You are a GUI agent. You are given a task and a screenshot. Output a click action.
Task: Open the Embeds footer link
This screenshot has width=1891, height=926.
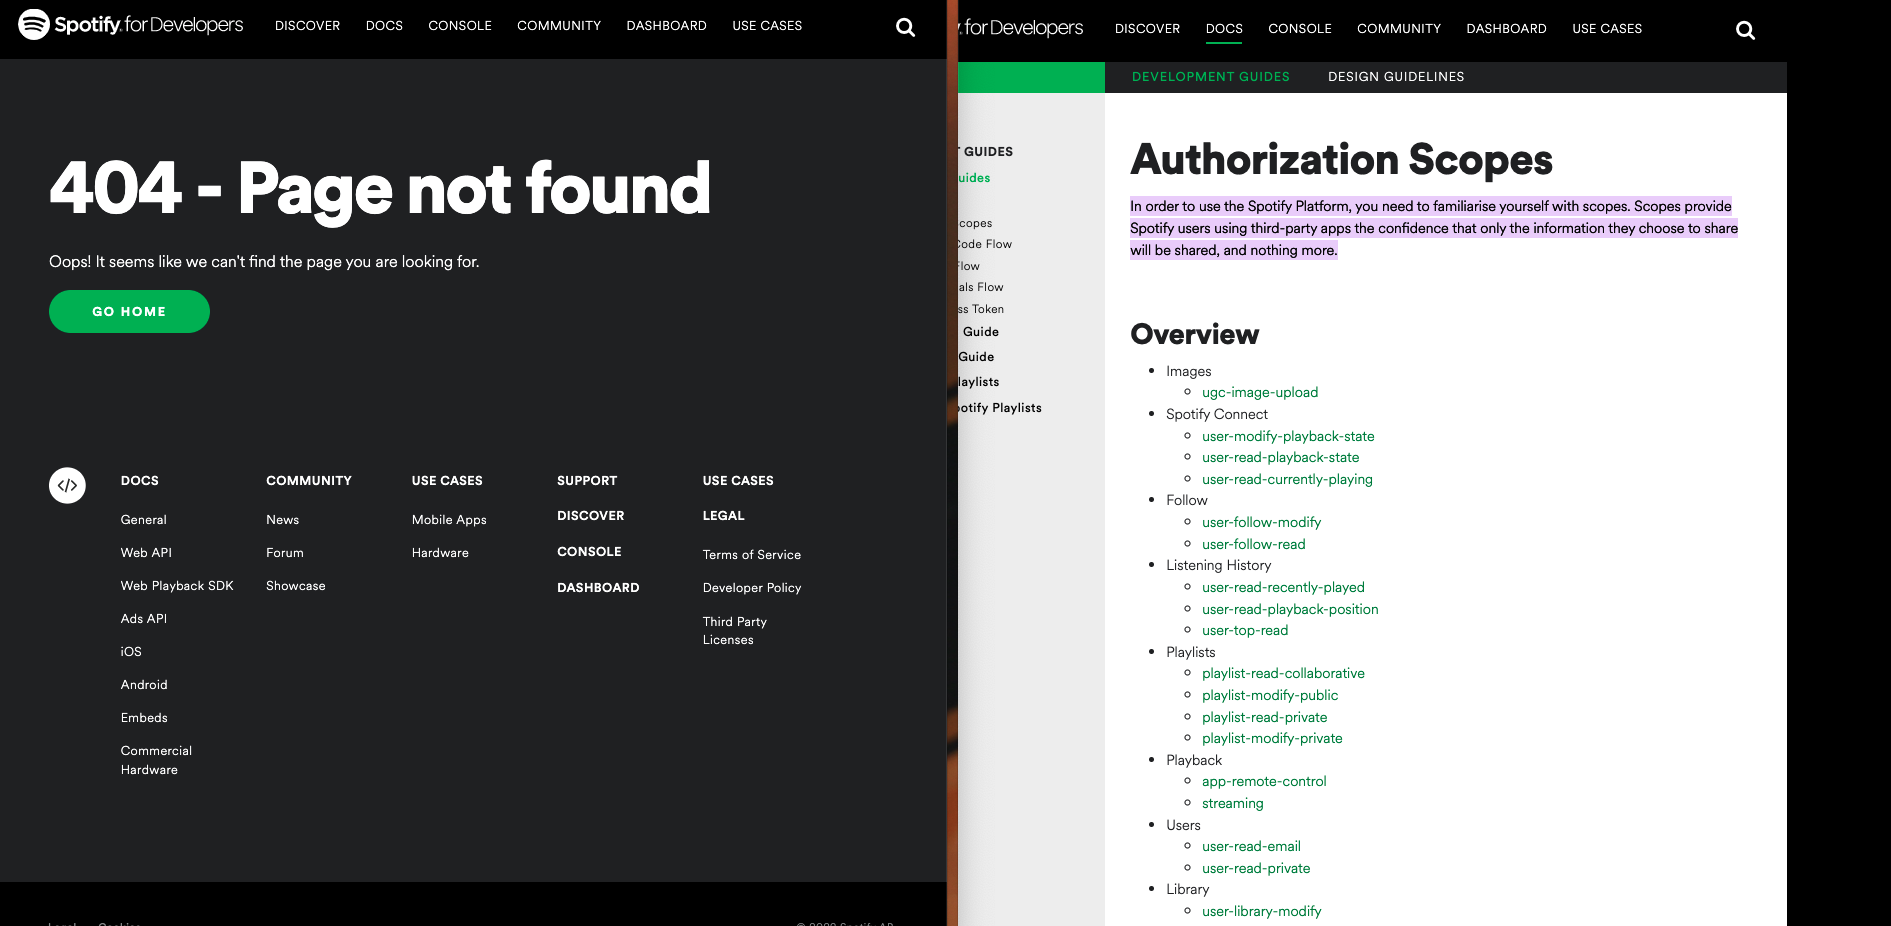[144, 718]
